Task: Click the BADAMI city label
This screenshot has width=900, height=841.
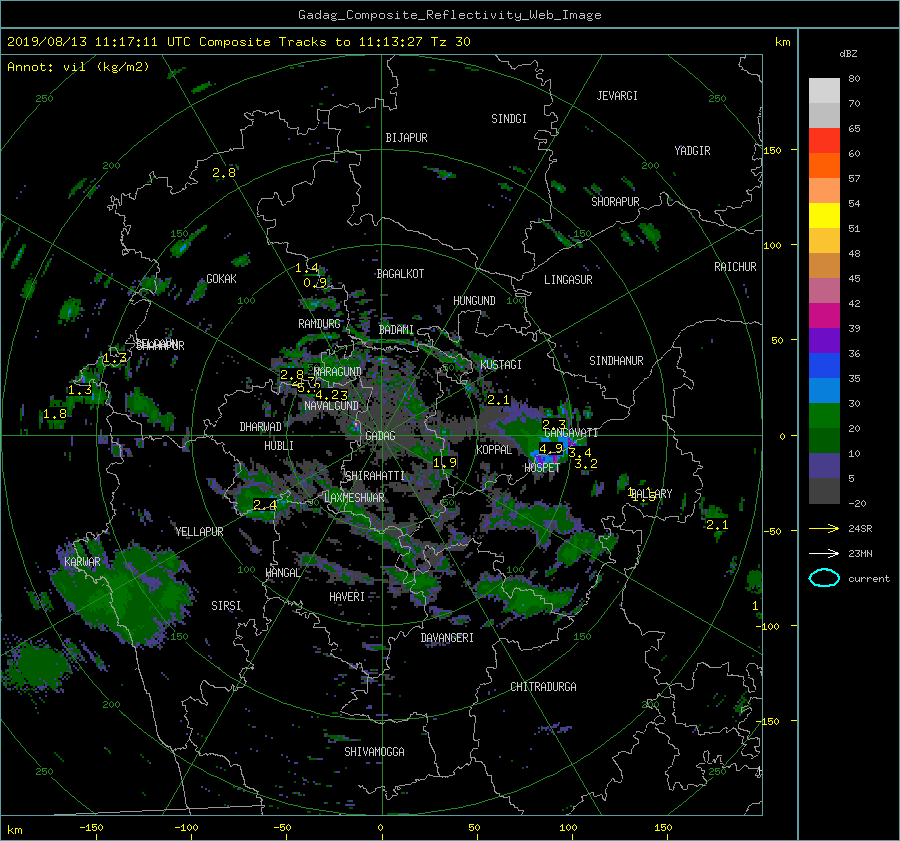Action: click(x=396, y=330)
